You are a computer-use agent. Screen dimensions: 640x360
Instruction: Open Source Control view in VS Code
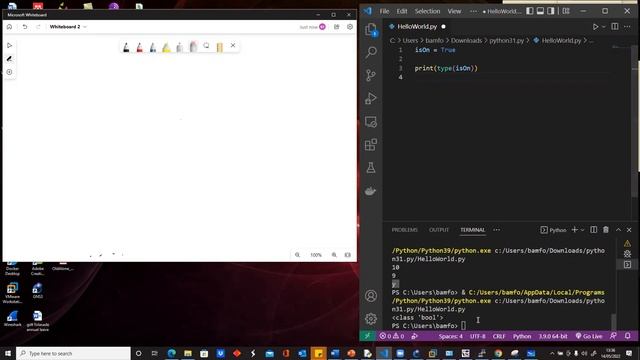371,75
